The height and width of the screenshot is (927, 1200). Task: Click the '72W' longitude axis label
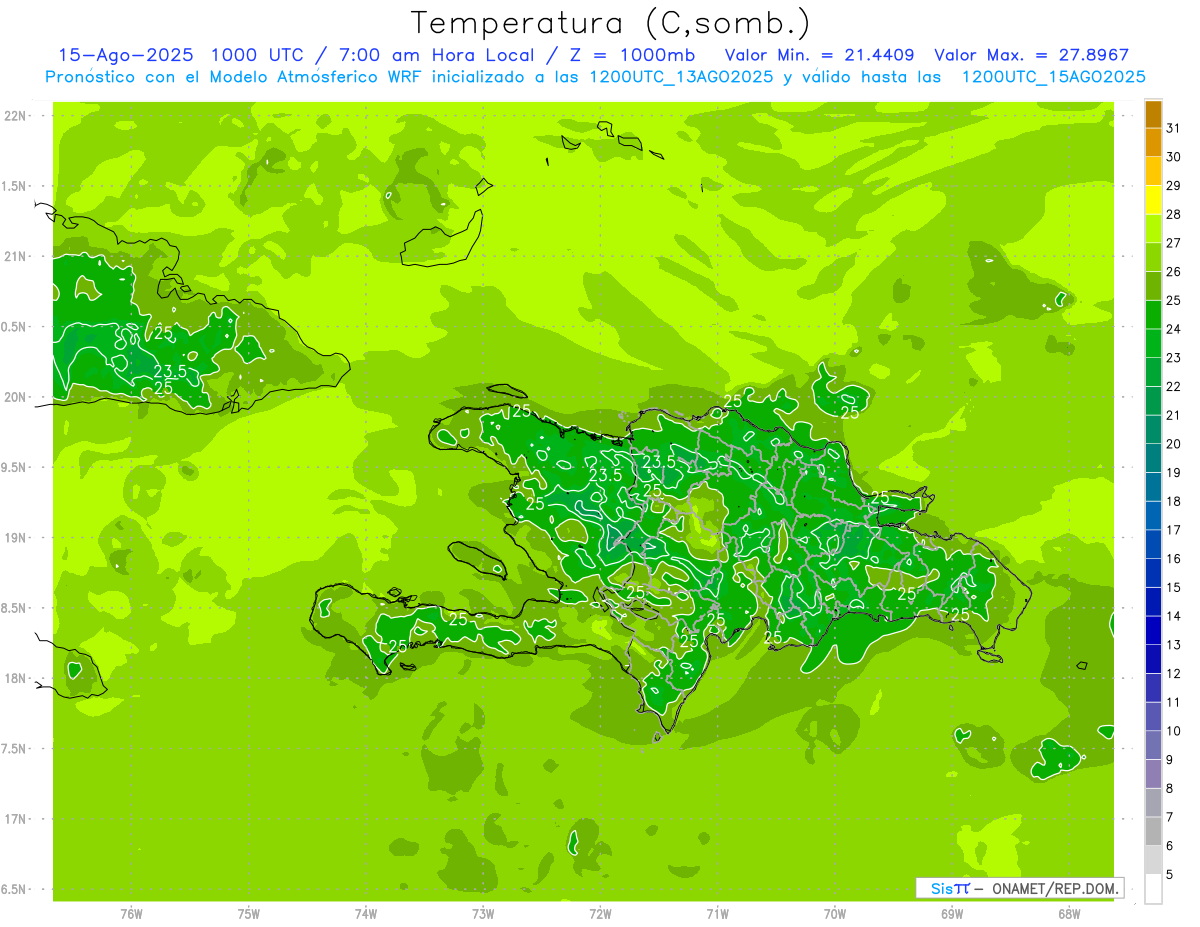tap(600, 913)
